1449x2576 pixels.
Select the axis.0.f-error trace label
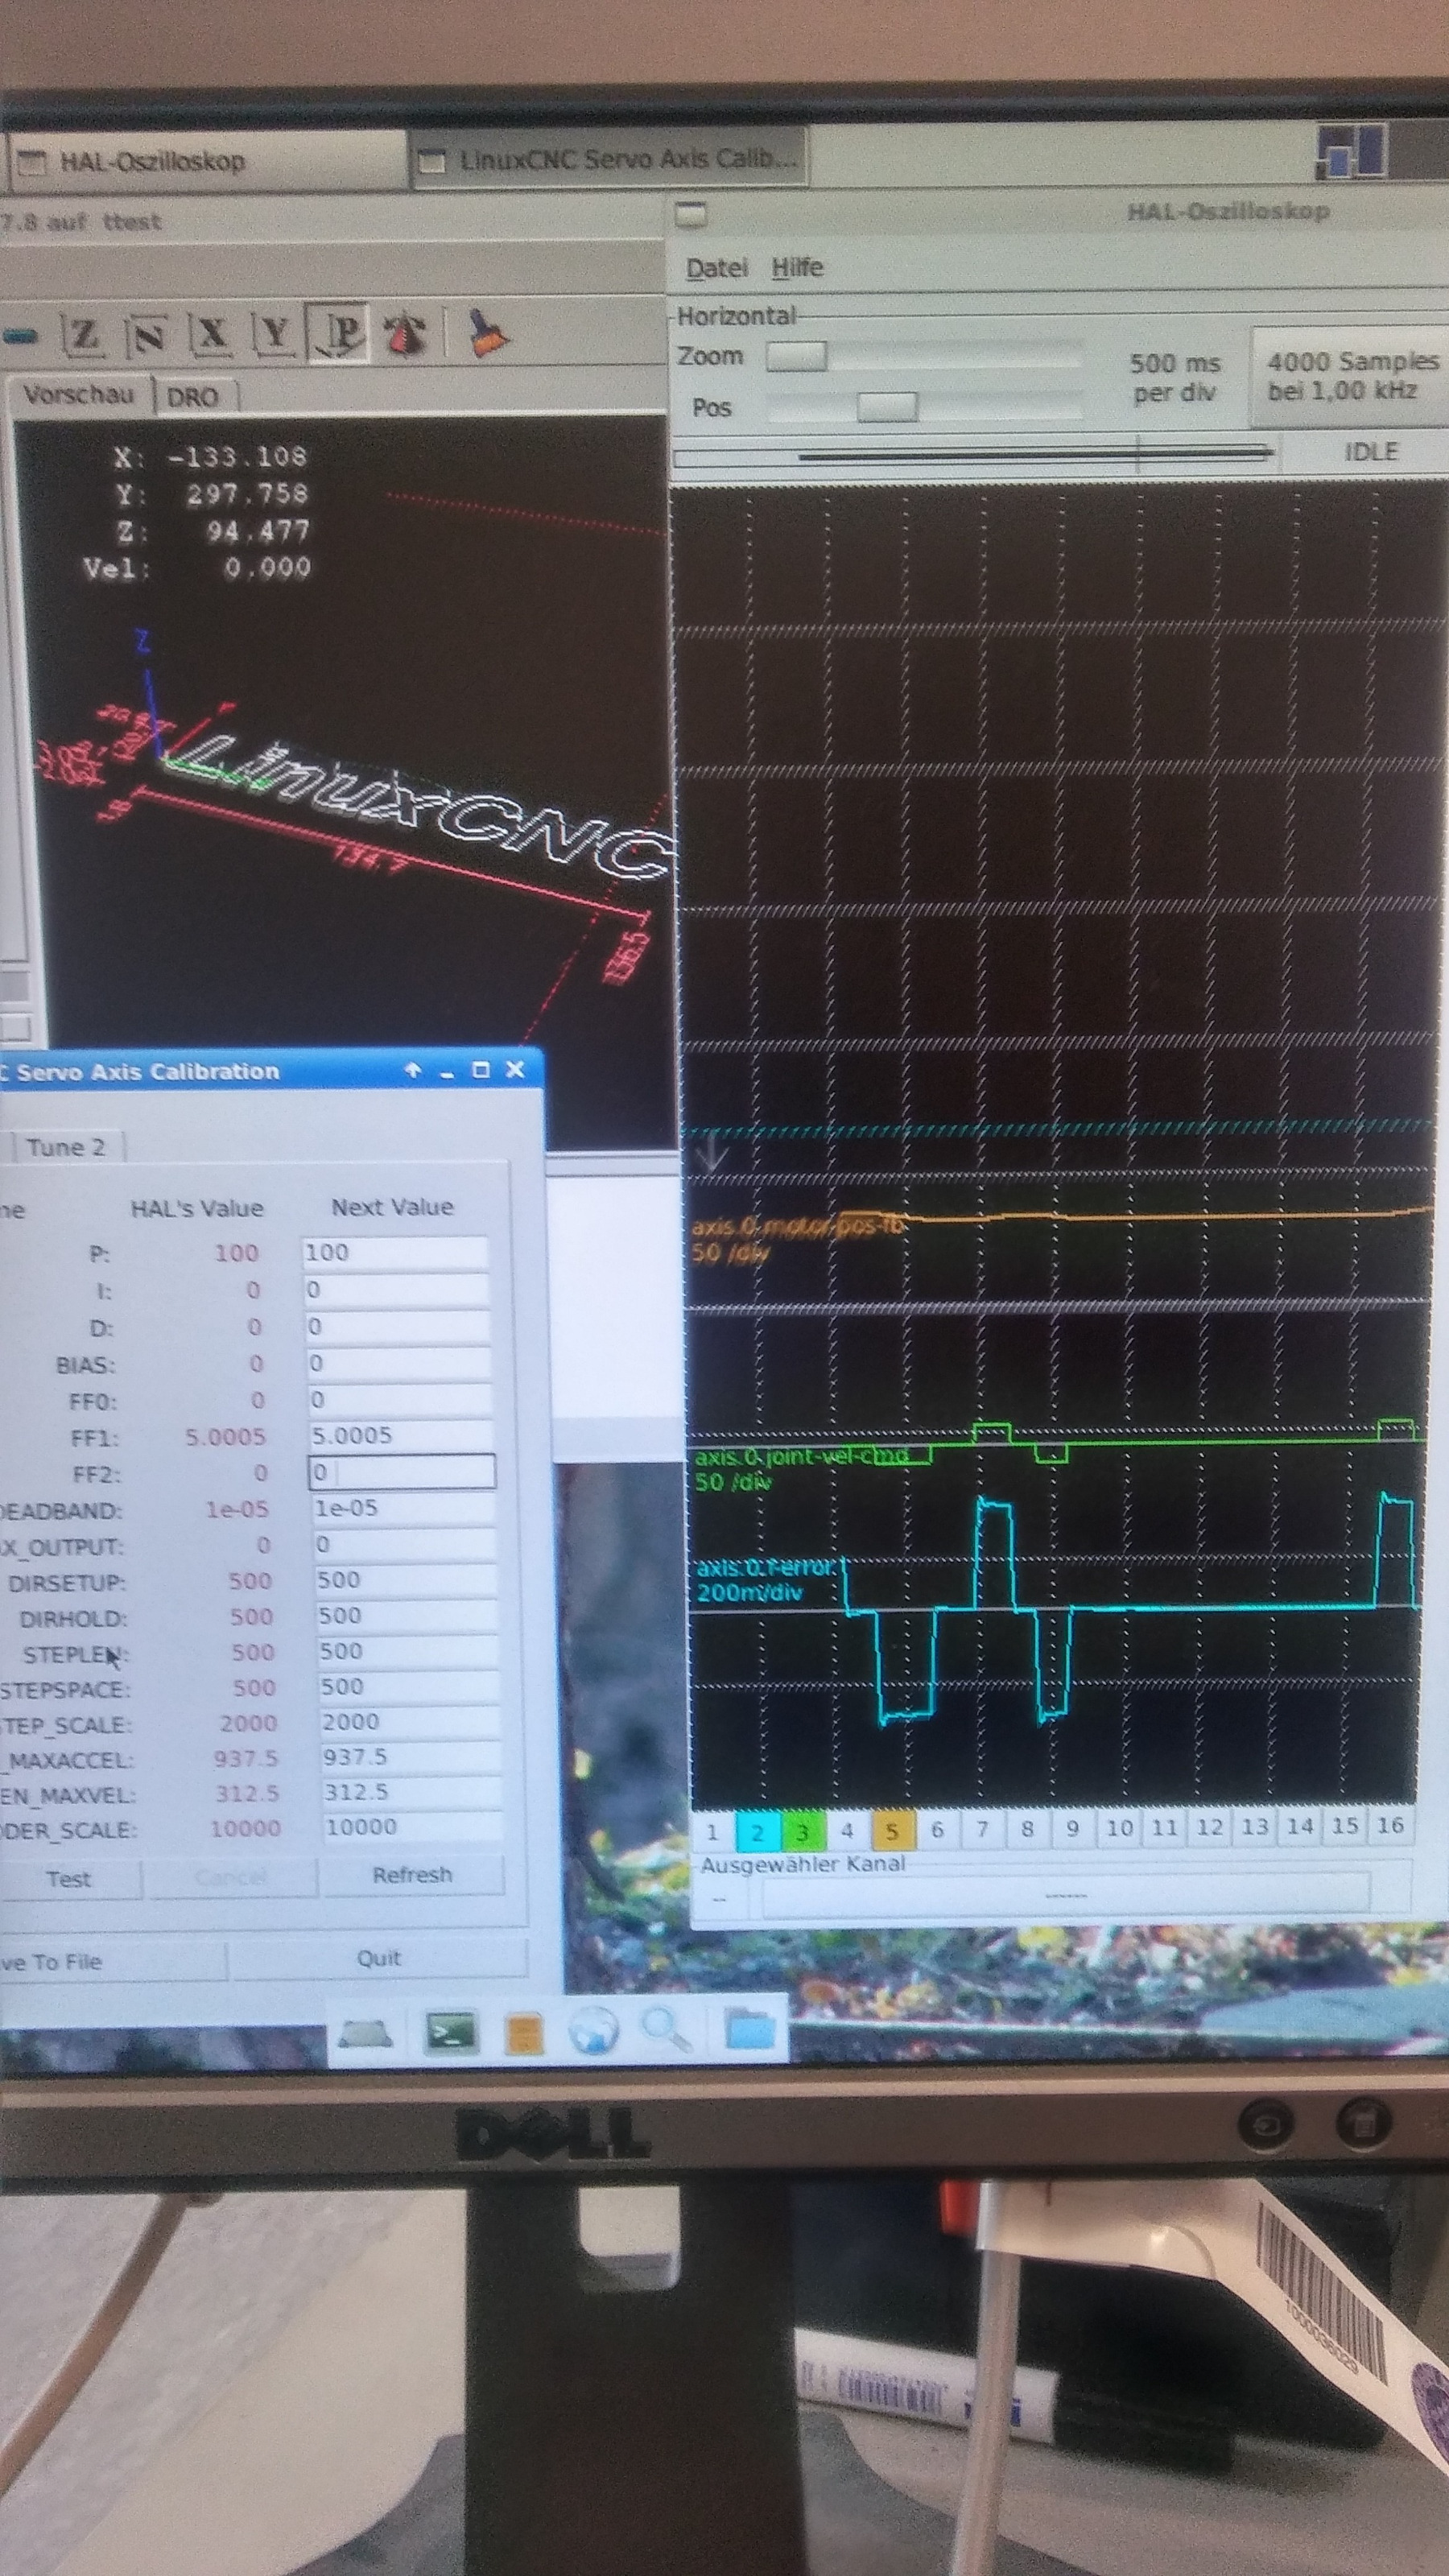[x=765, y=1567]
